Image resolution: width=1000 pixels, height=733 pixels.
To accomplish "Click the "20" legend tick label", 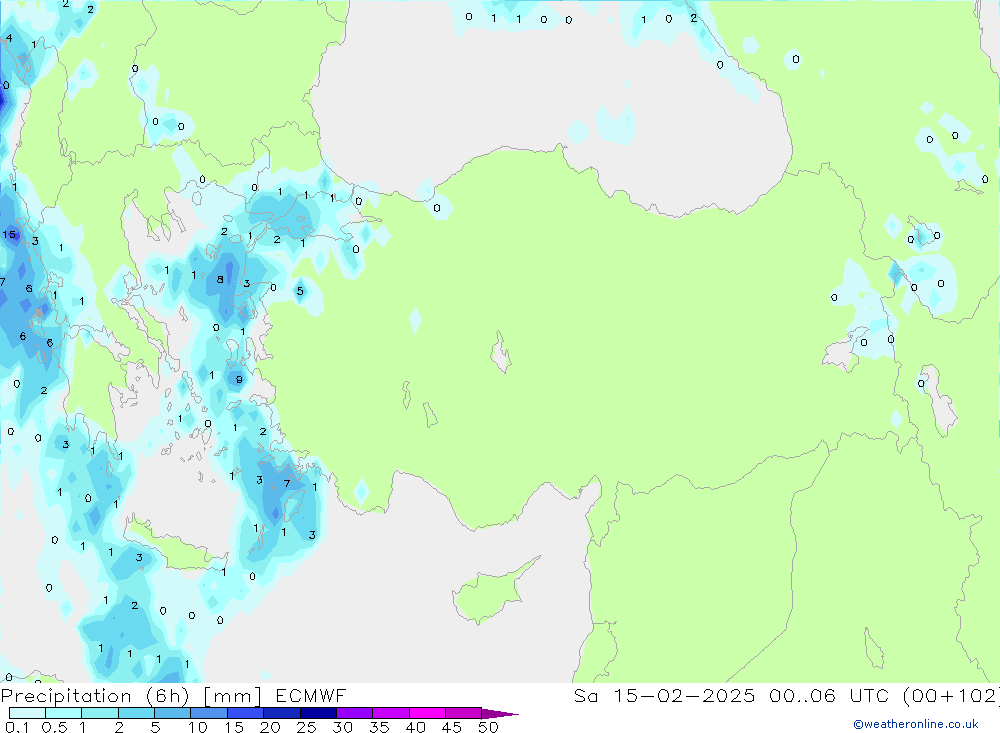I will 270,727.
